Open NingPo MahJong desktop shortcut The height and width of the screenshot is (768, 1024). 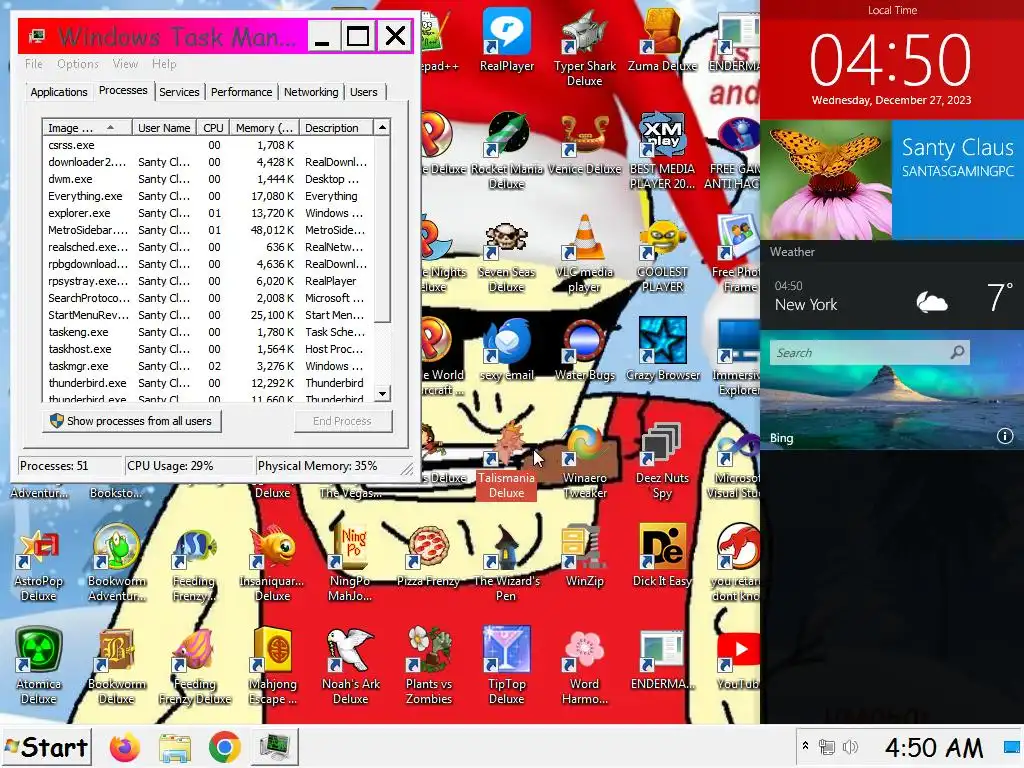(351, 564)
